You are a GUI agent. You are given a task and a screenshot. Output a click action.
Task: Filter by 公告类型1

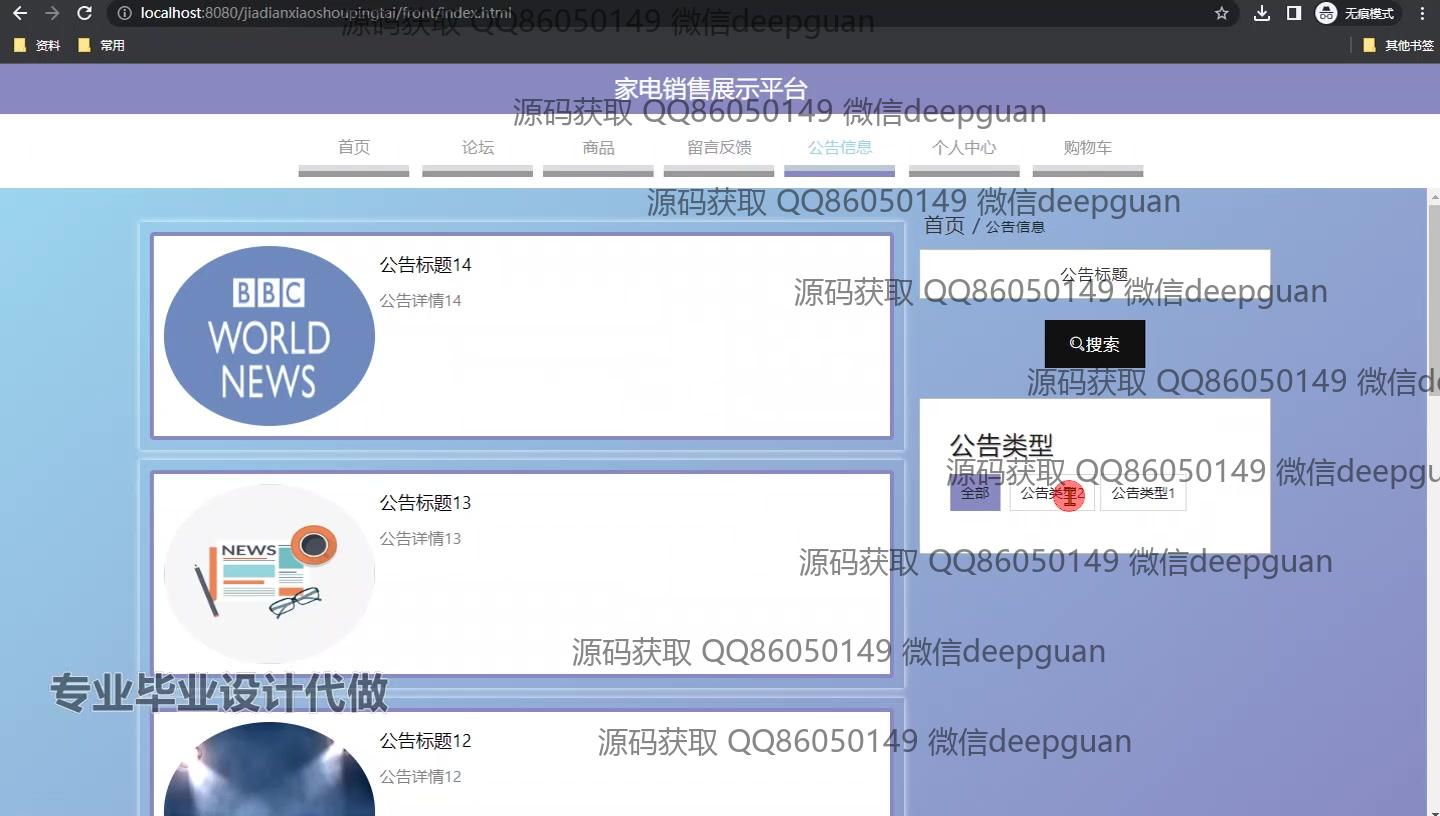pyautogui.click(x=1143, y=493)
